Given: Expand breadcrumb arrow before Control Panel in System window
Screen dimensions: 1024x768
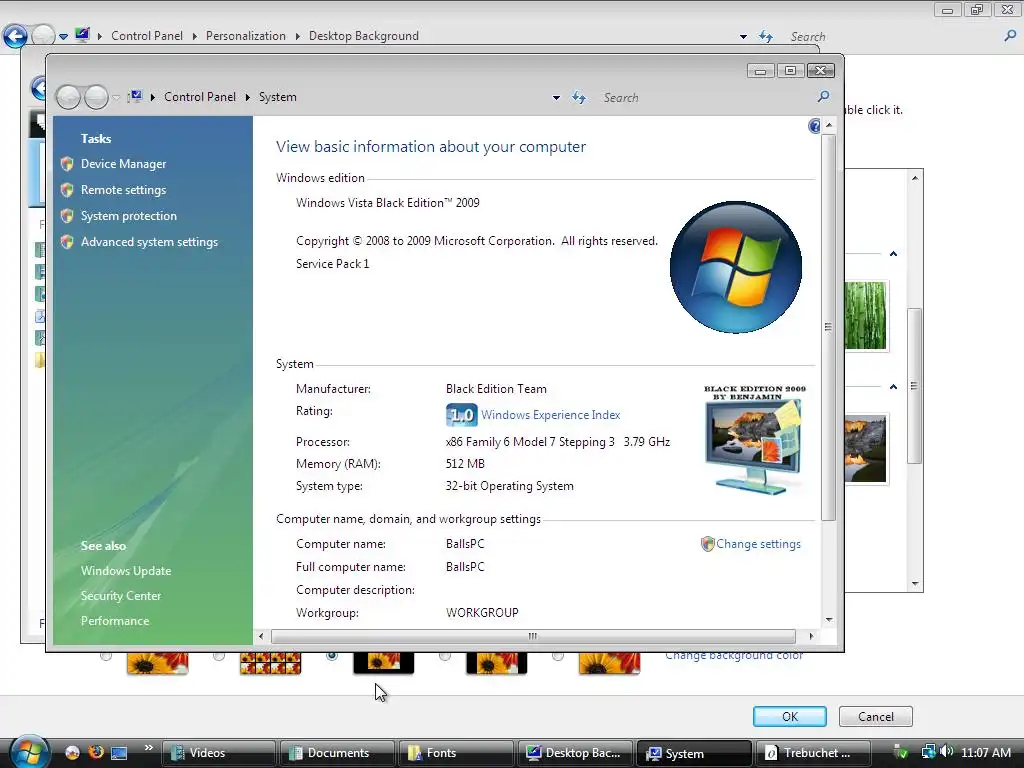Looking at the screenshot, I should coord(153,97).
